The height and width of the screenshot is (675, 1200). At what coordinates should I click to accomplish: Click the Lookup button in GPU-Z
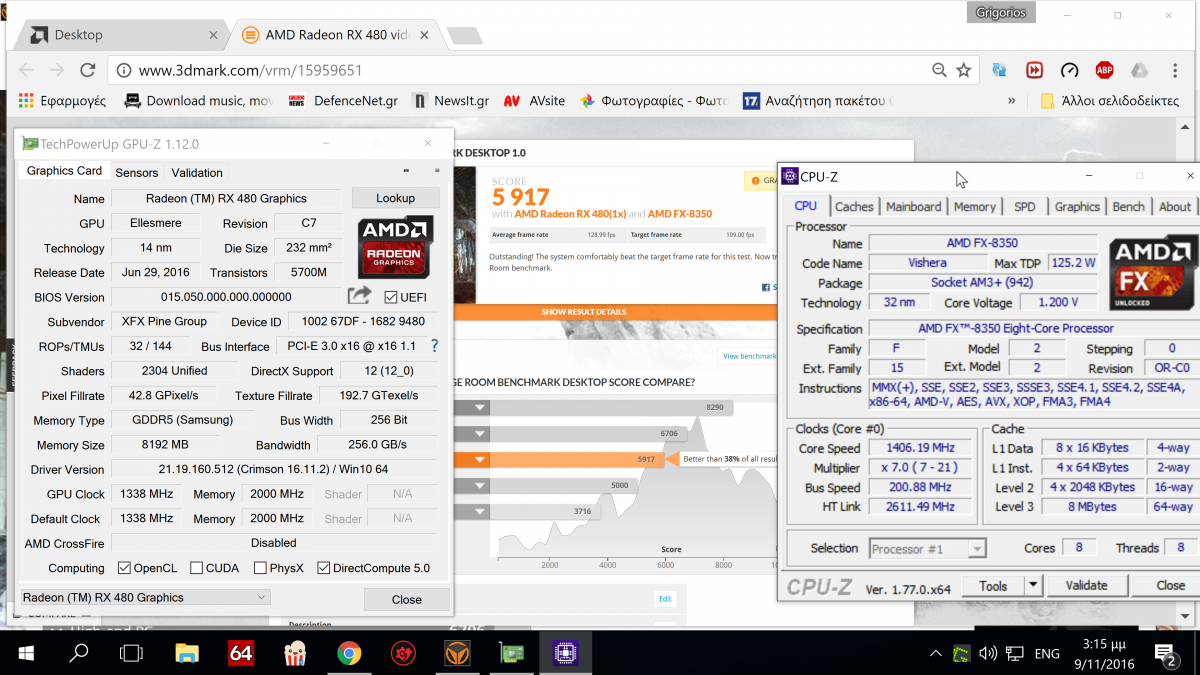(396, 198)
